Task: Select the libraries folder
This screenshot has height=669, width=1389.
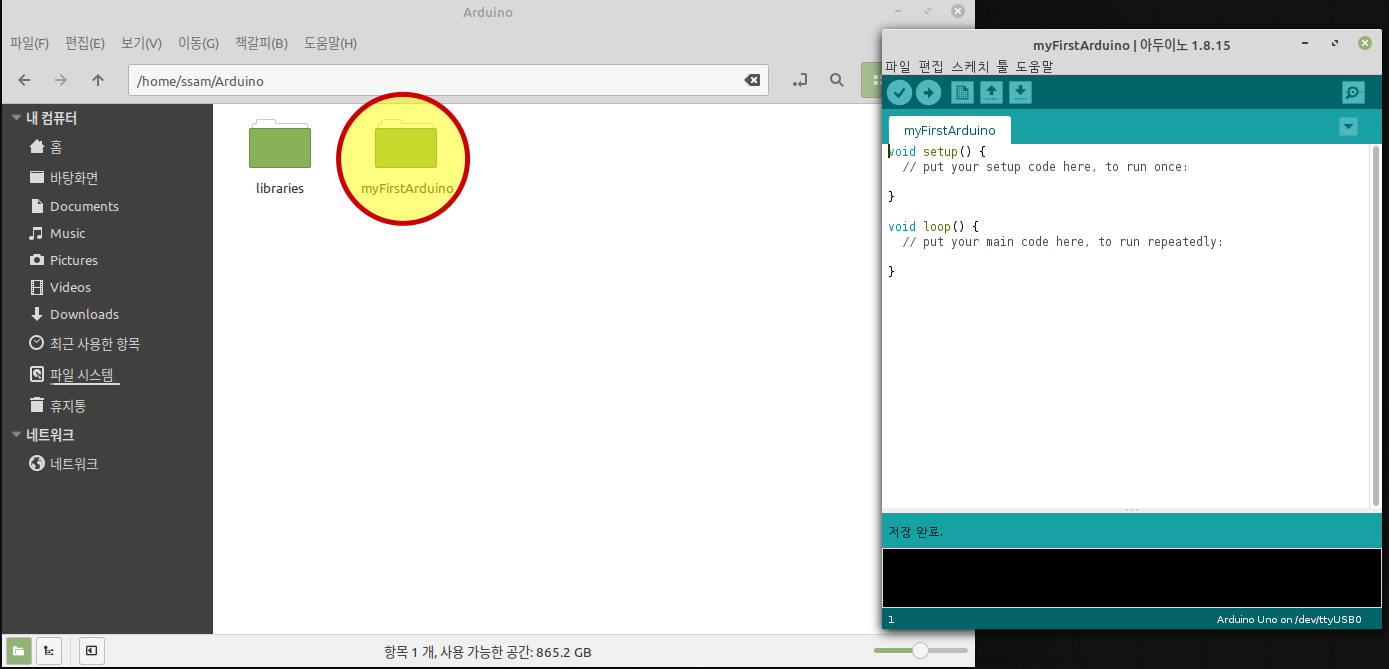Action: click(280, 157)
